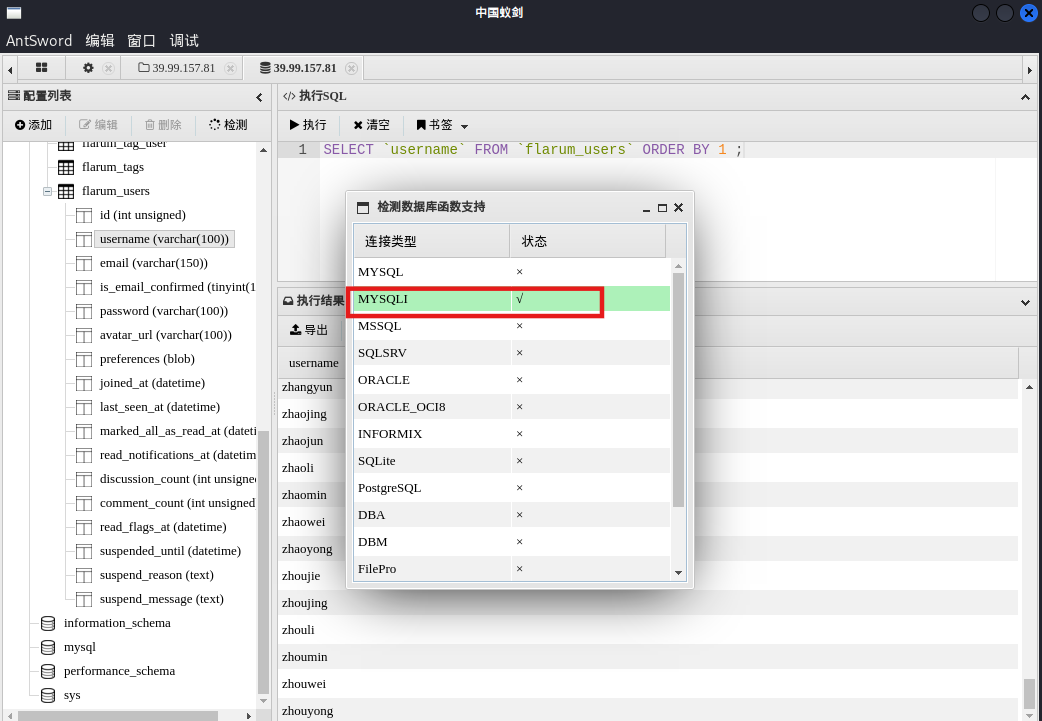Click the information_schema database icon
This screenshot has height=721, width=1042.
point(48,623)
